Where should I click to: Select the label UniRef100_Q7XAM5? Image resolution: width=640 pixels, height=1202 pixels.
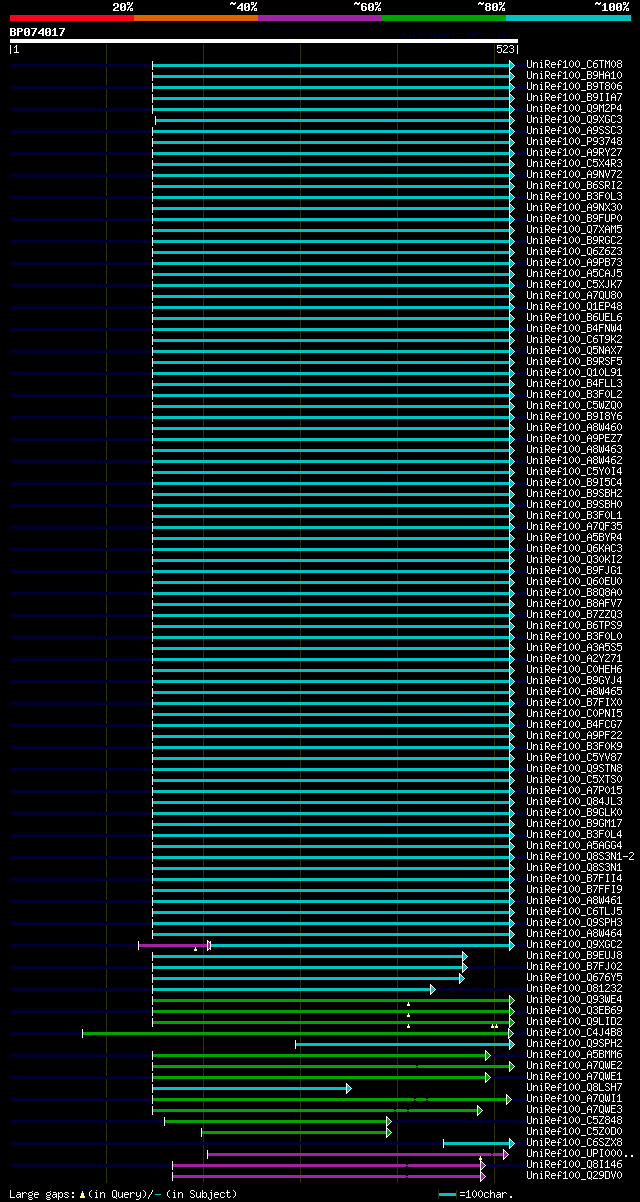tap(574, 229)
